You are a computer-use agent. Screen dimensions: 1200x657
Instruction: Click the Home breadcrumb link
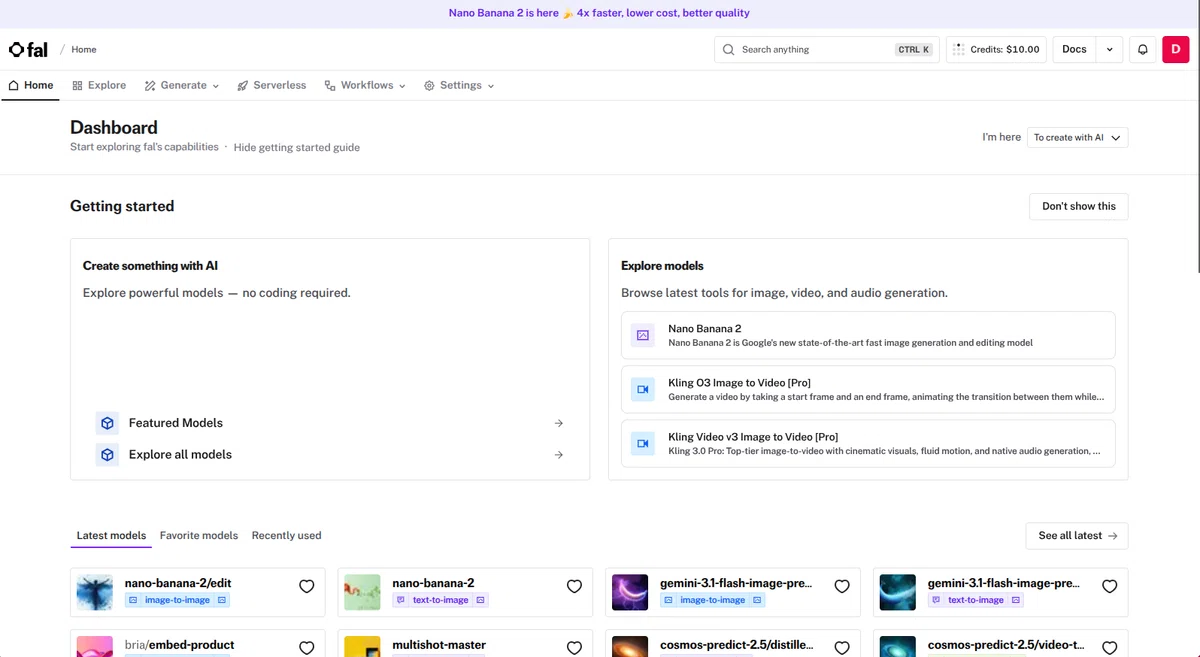(84, 50)
